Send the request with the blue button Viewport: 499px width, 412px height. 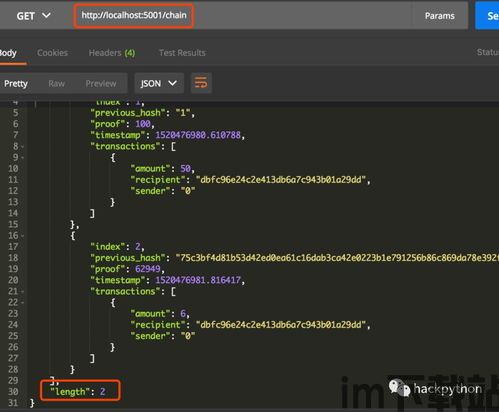[x=488, y=16]
